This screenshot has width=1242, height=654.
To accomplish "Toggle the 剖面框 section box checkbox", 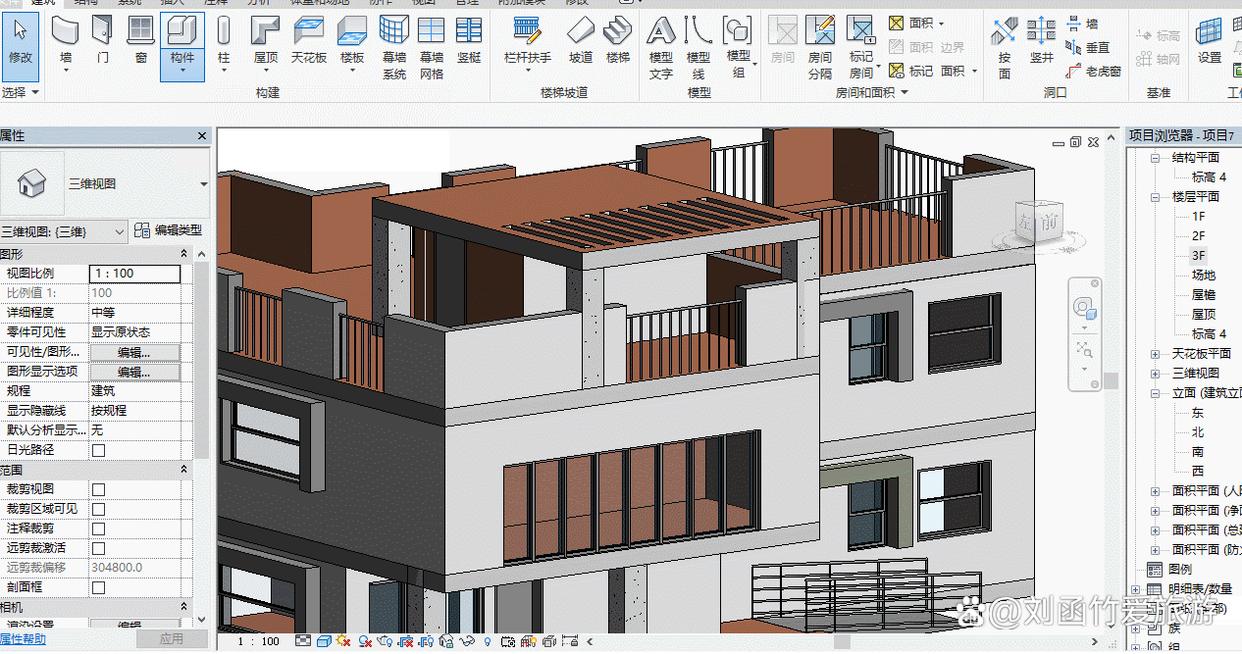I will point(98,587).
